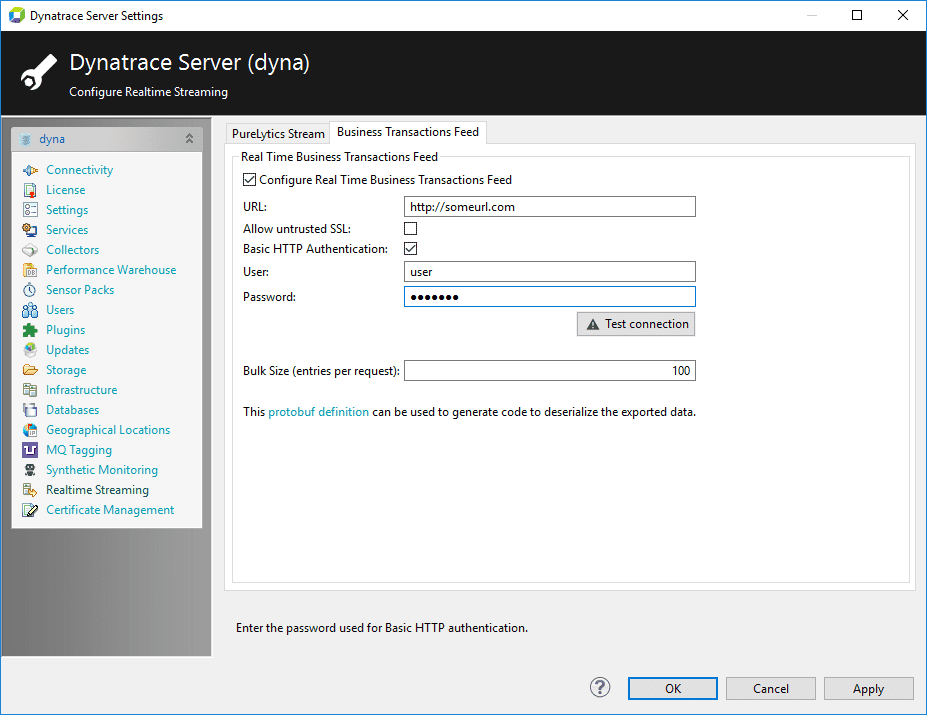The image size is (927, 715).
Task: Switch to the PureLytics Stream tab
Action: click(x=278, y=134)
